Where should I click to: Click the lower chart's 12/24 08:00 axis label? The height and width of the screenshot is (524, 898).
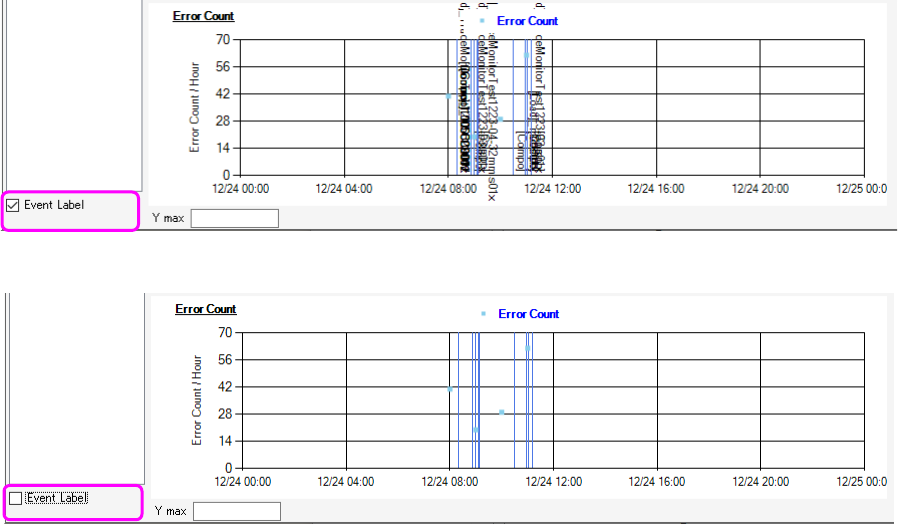point(450,482)
